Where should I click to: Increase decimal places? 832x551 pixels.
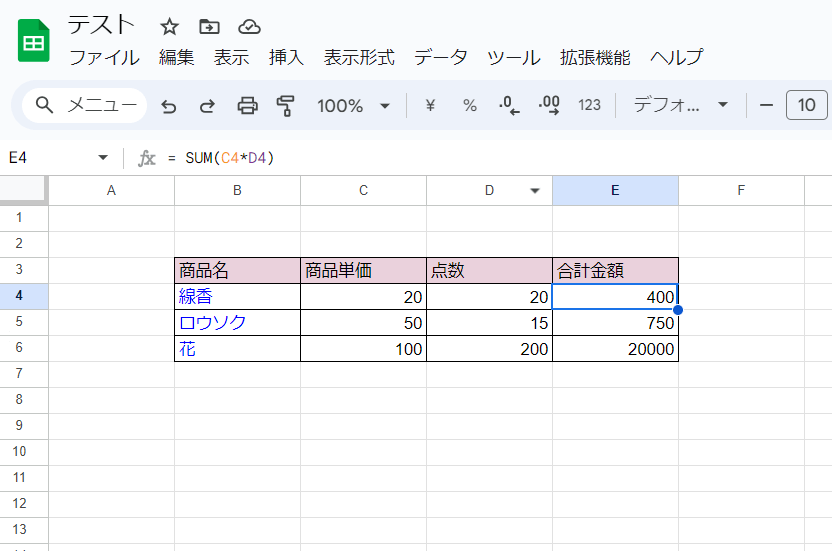click(549, 105)
